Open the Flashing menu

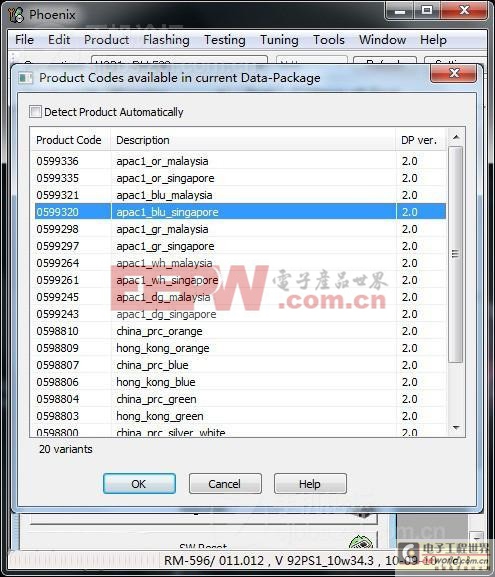click(166, 40)
